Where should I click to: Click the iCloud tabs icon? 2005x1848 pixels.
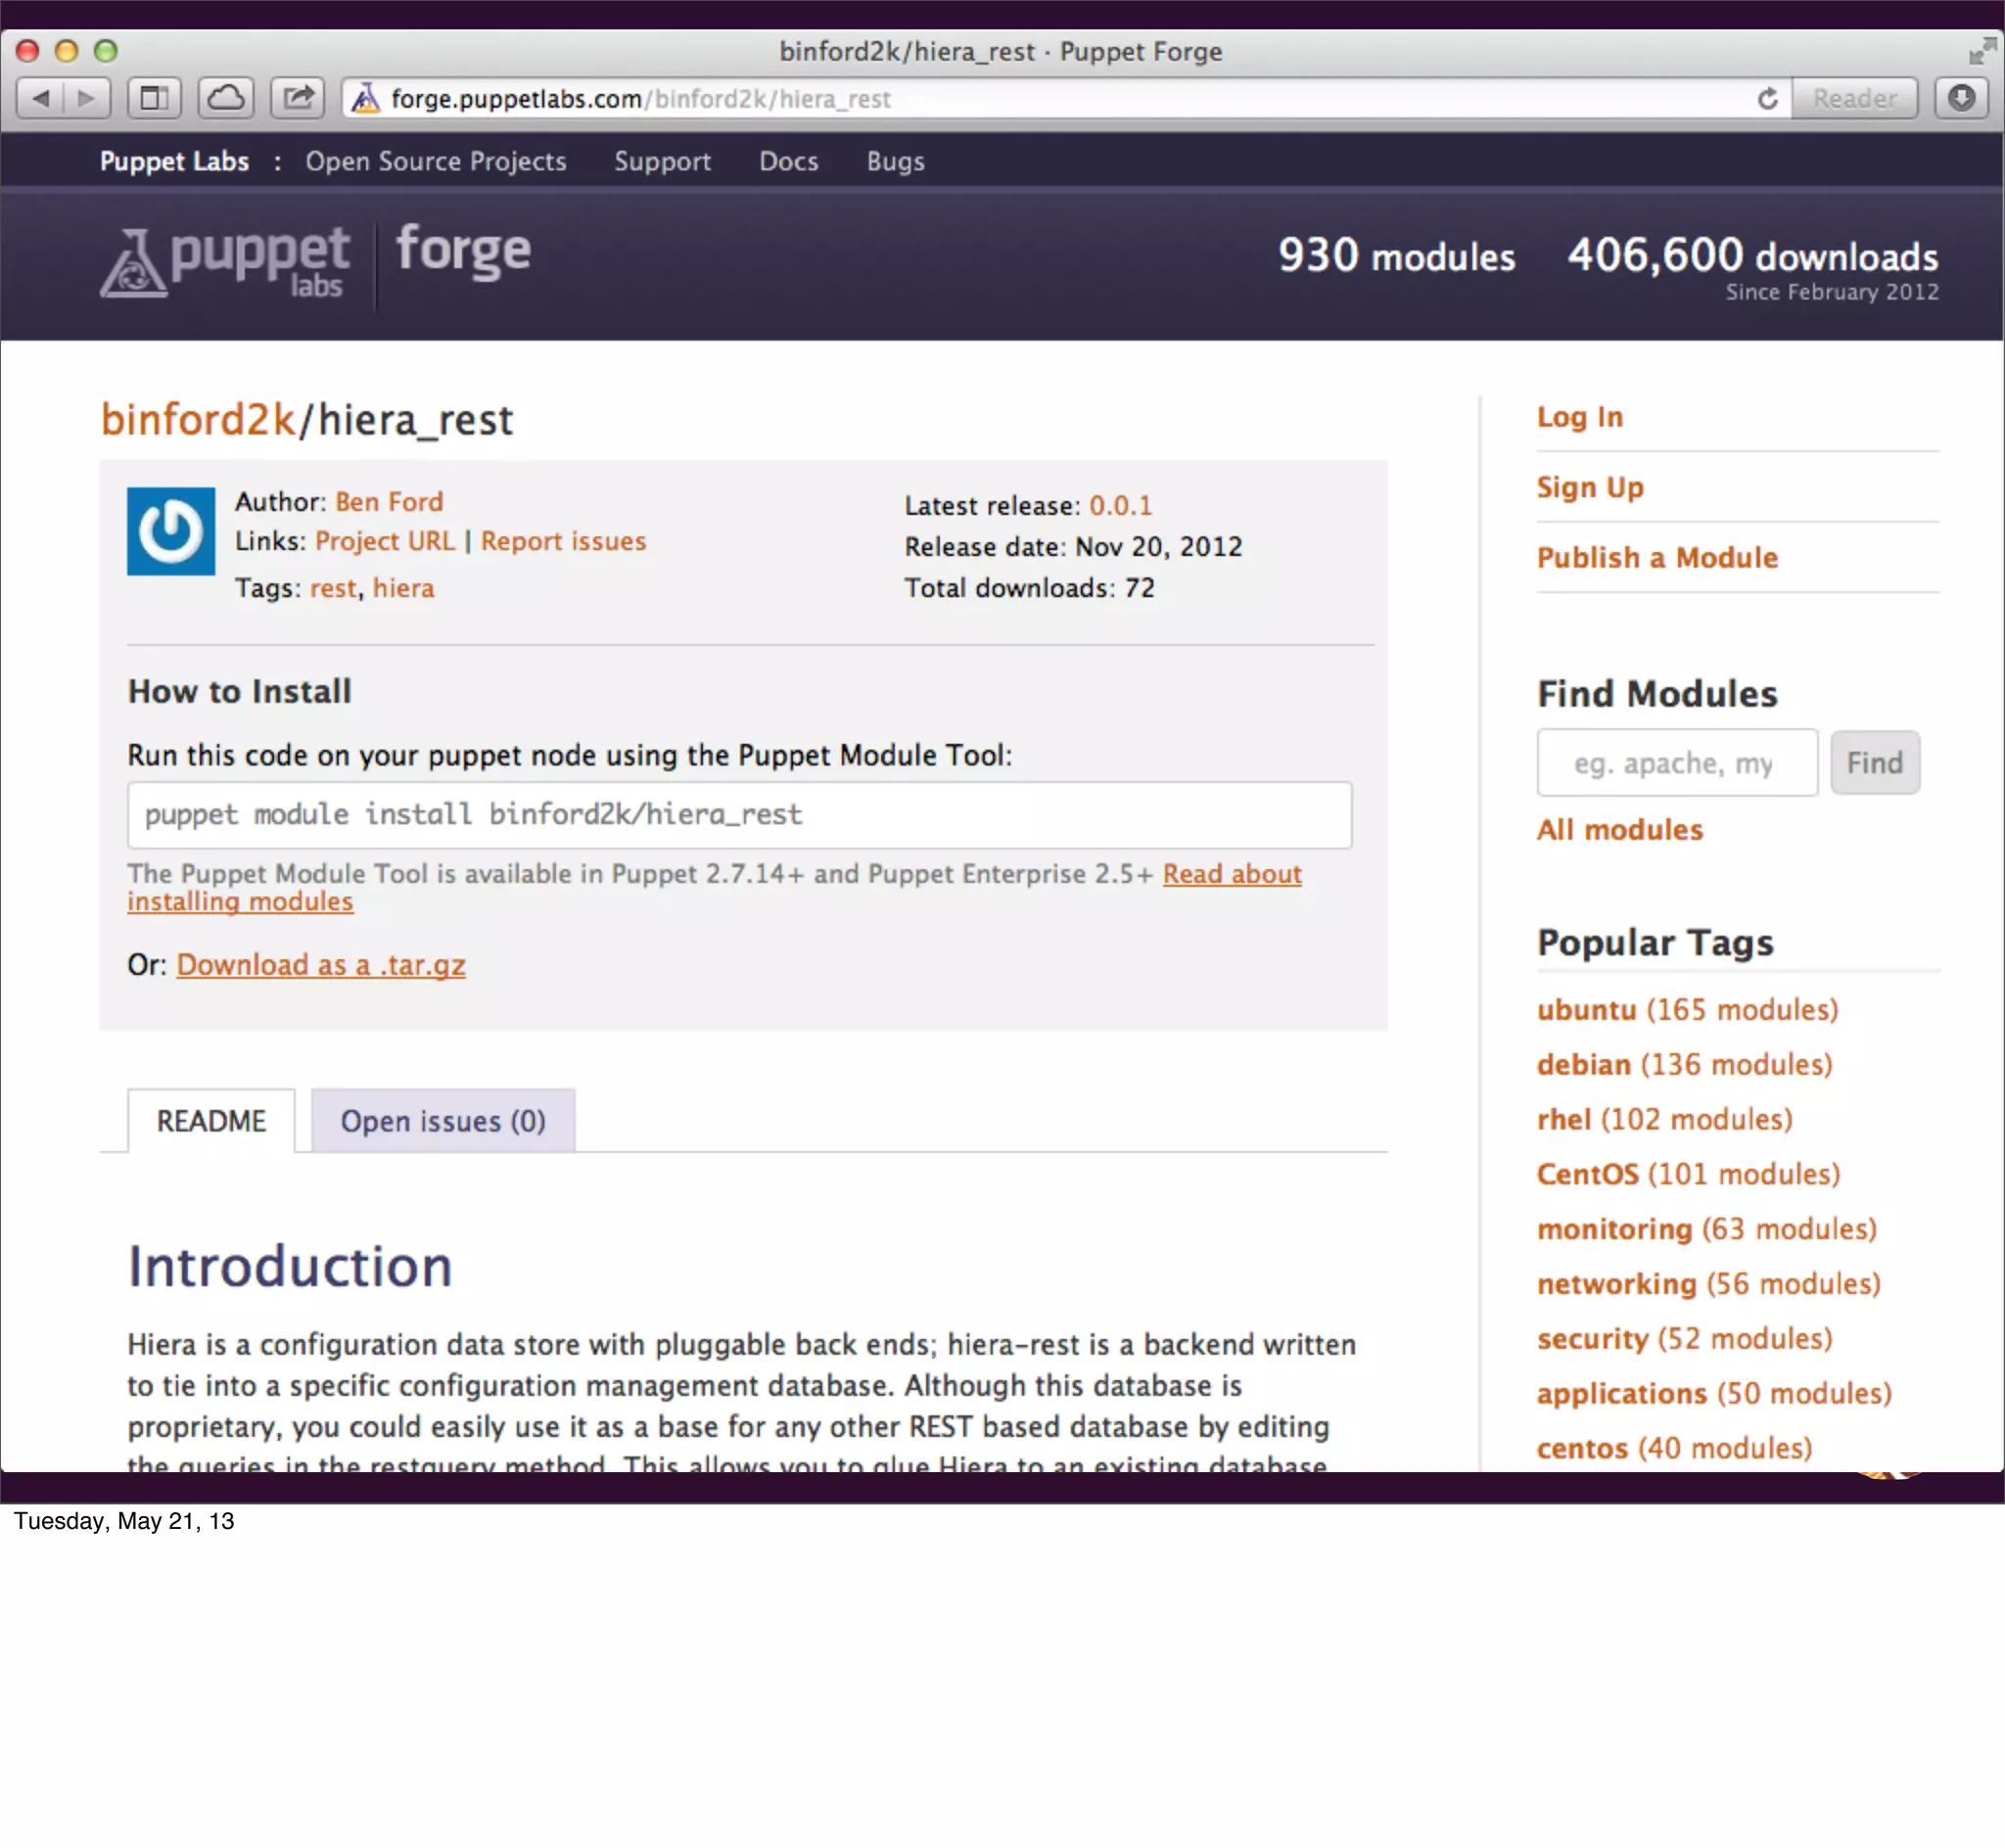[x=225, y=98]
